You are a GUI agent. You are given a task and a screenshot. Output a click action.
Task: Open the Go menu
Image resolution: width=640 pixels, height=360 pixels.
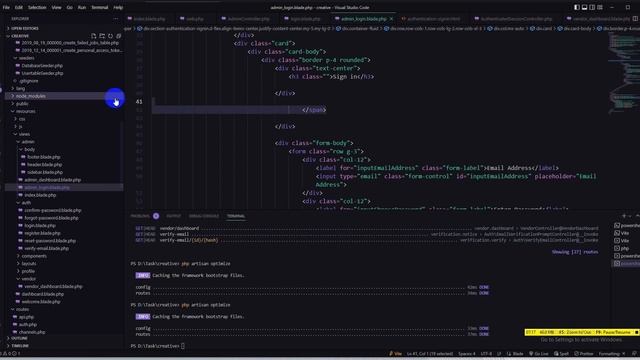click(x=69, y=7)
